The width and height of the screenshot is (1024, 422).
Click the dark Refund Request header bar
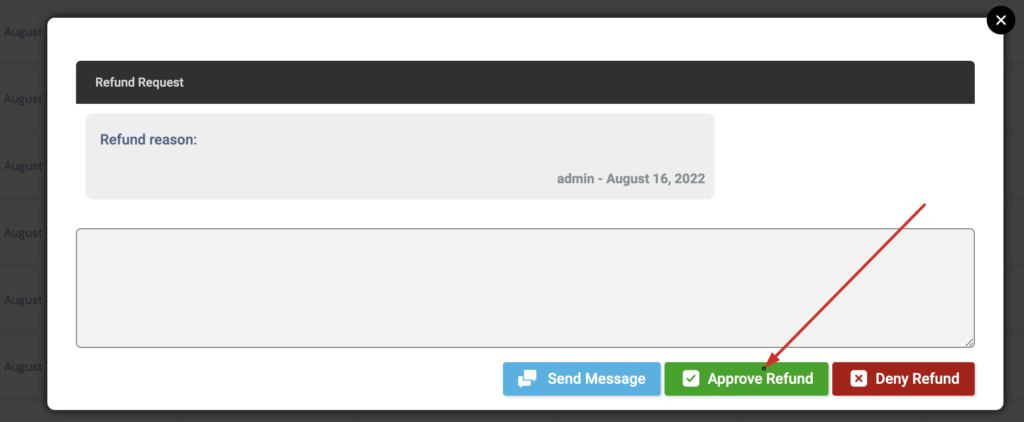(x=525, y=82)
